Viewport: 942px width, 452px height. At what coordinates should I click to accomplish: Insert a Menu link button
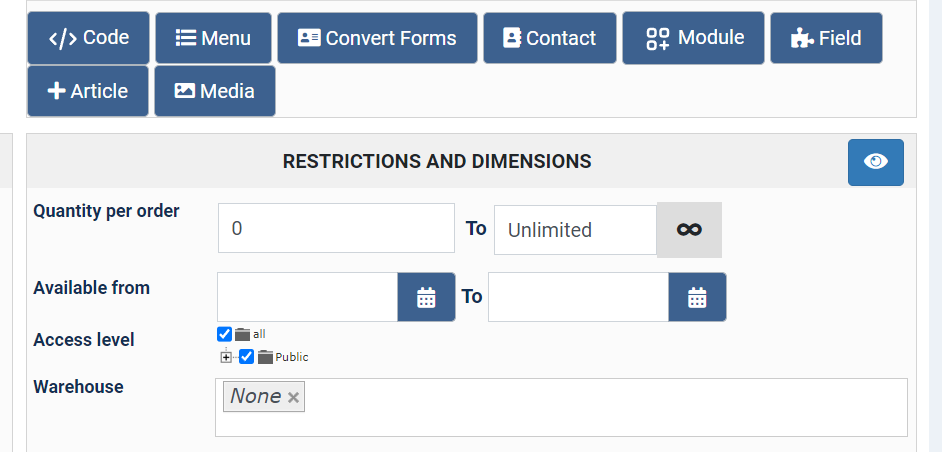click(x=213, y=39)
